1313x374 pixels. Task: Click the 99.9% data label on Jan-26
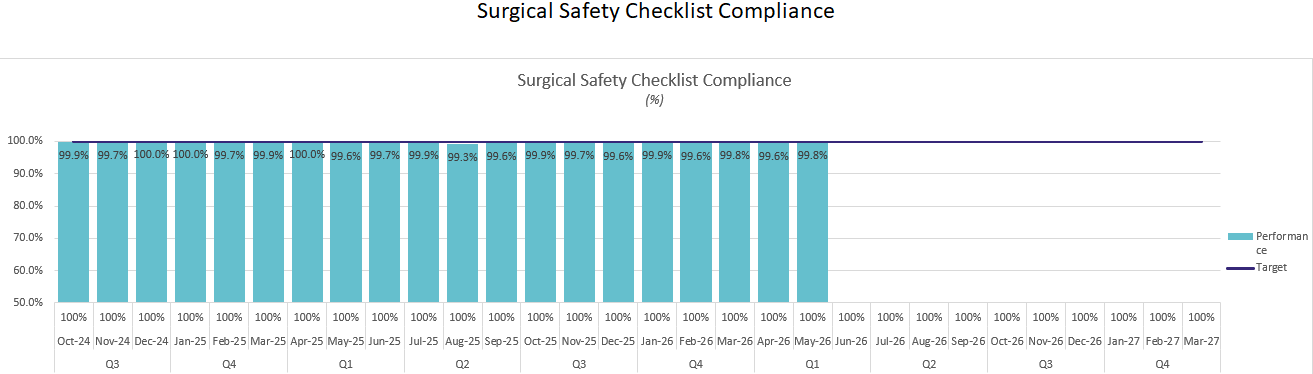[657, 155]
